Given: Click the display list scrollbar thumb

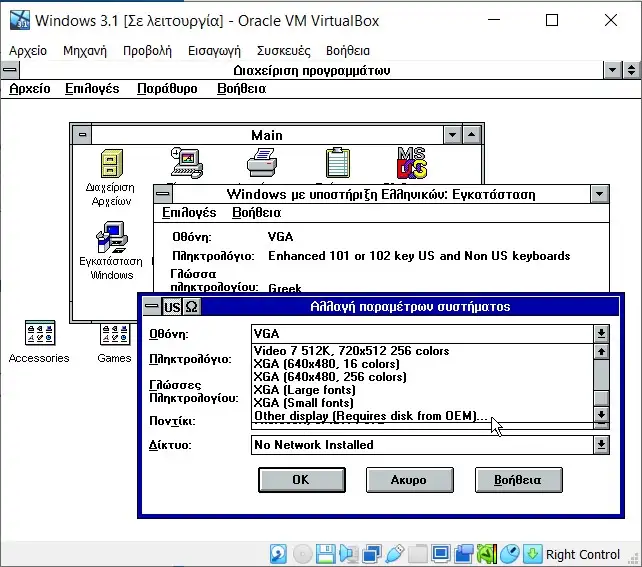Looking at the screenshot, I should click(601, 398).
